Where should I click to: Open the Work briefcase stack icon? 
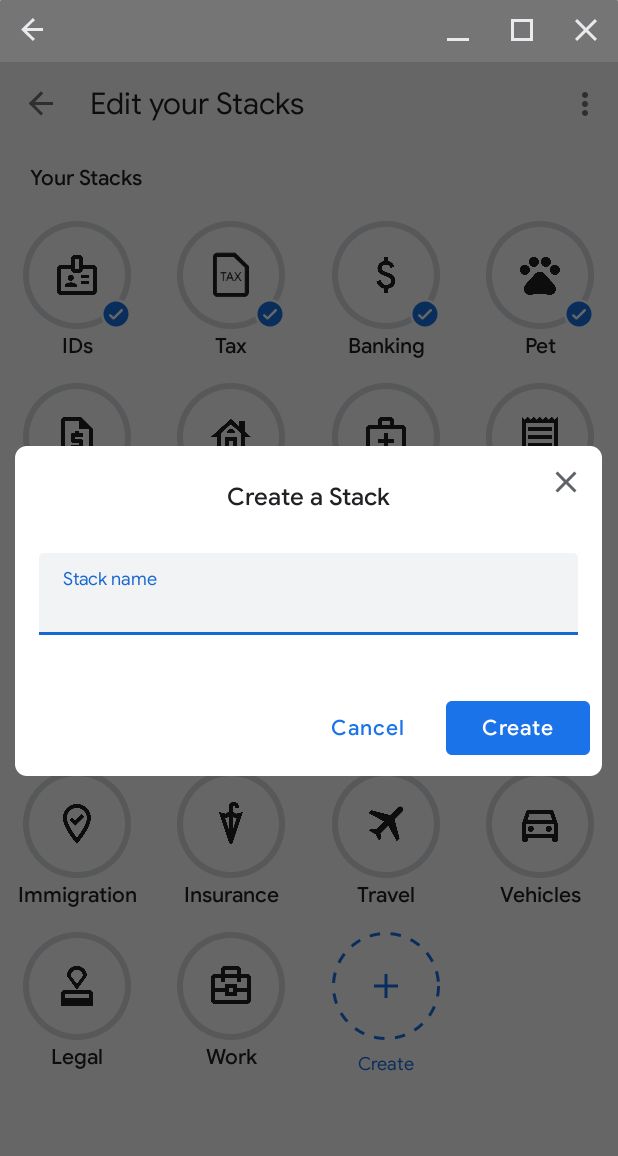click(x=231, y=985)
